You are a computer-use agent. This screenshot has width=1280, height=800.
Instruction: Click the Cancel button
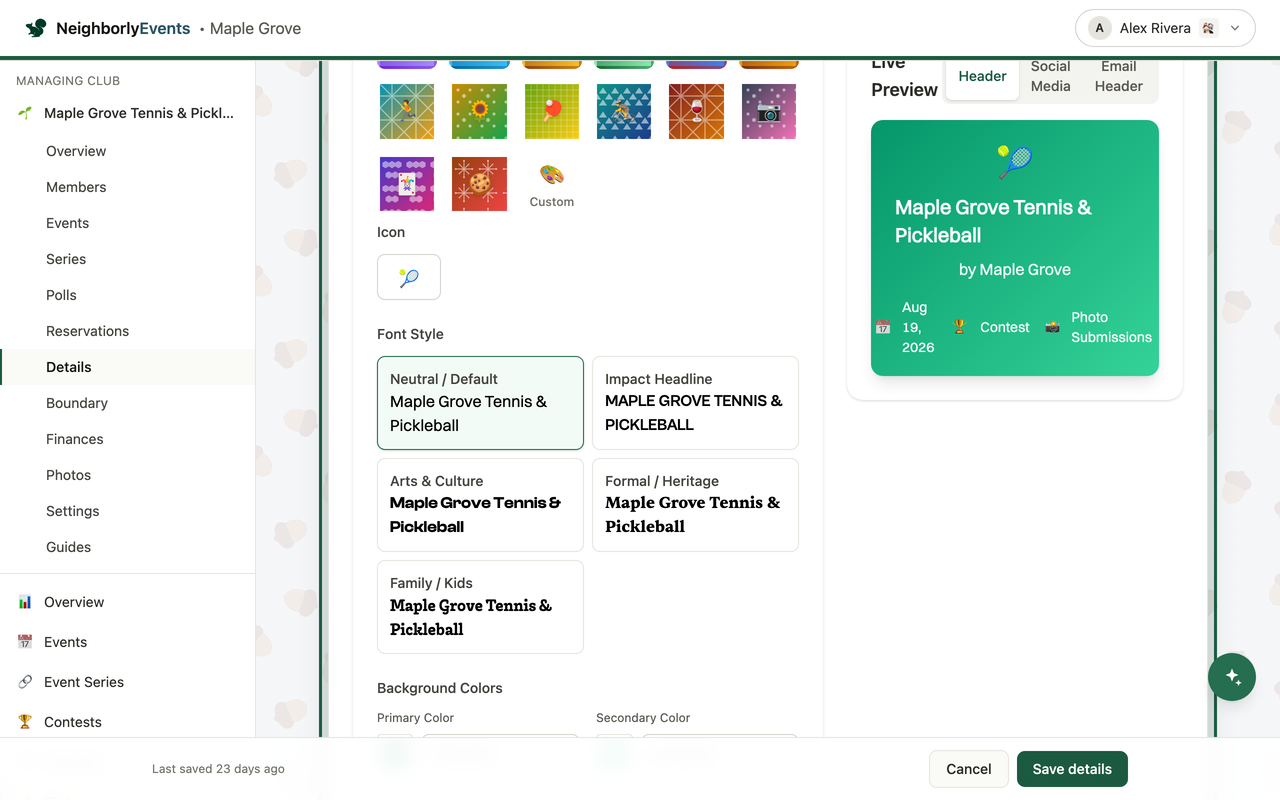(x=969, y=769)
